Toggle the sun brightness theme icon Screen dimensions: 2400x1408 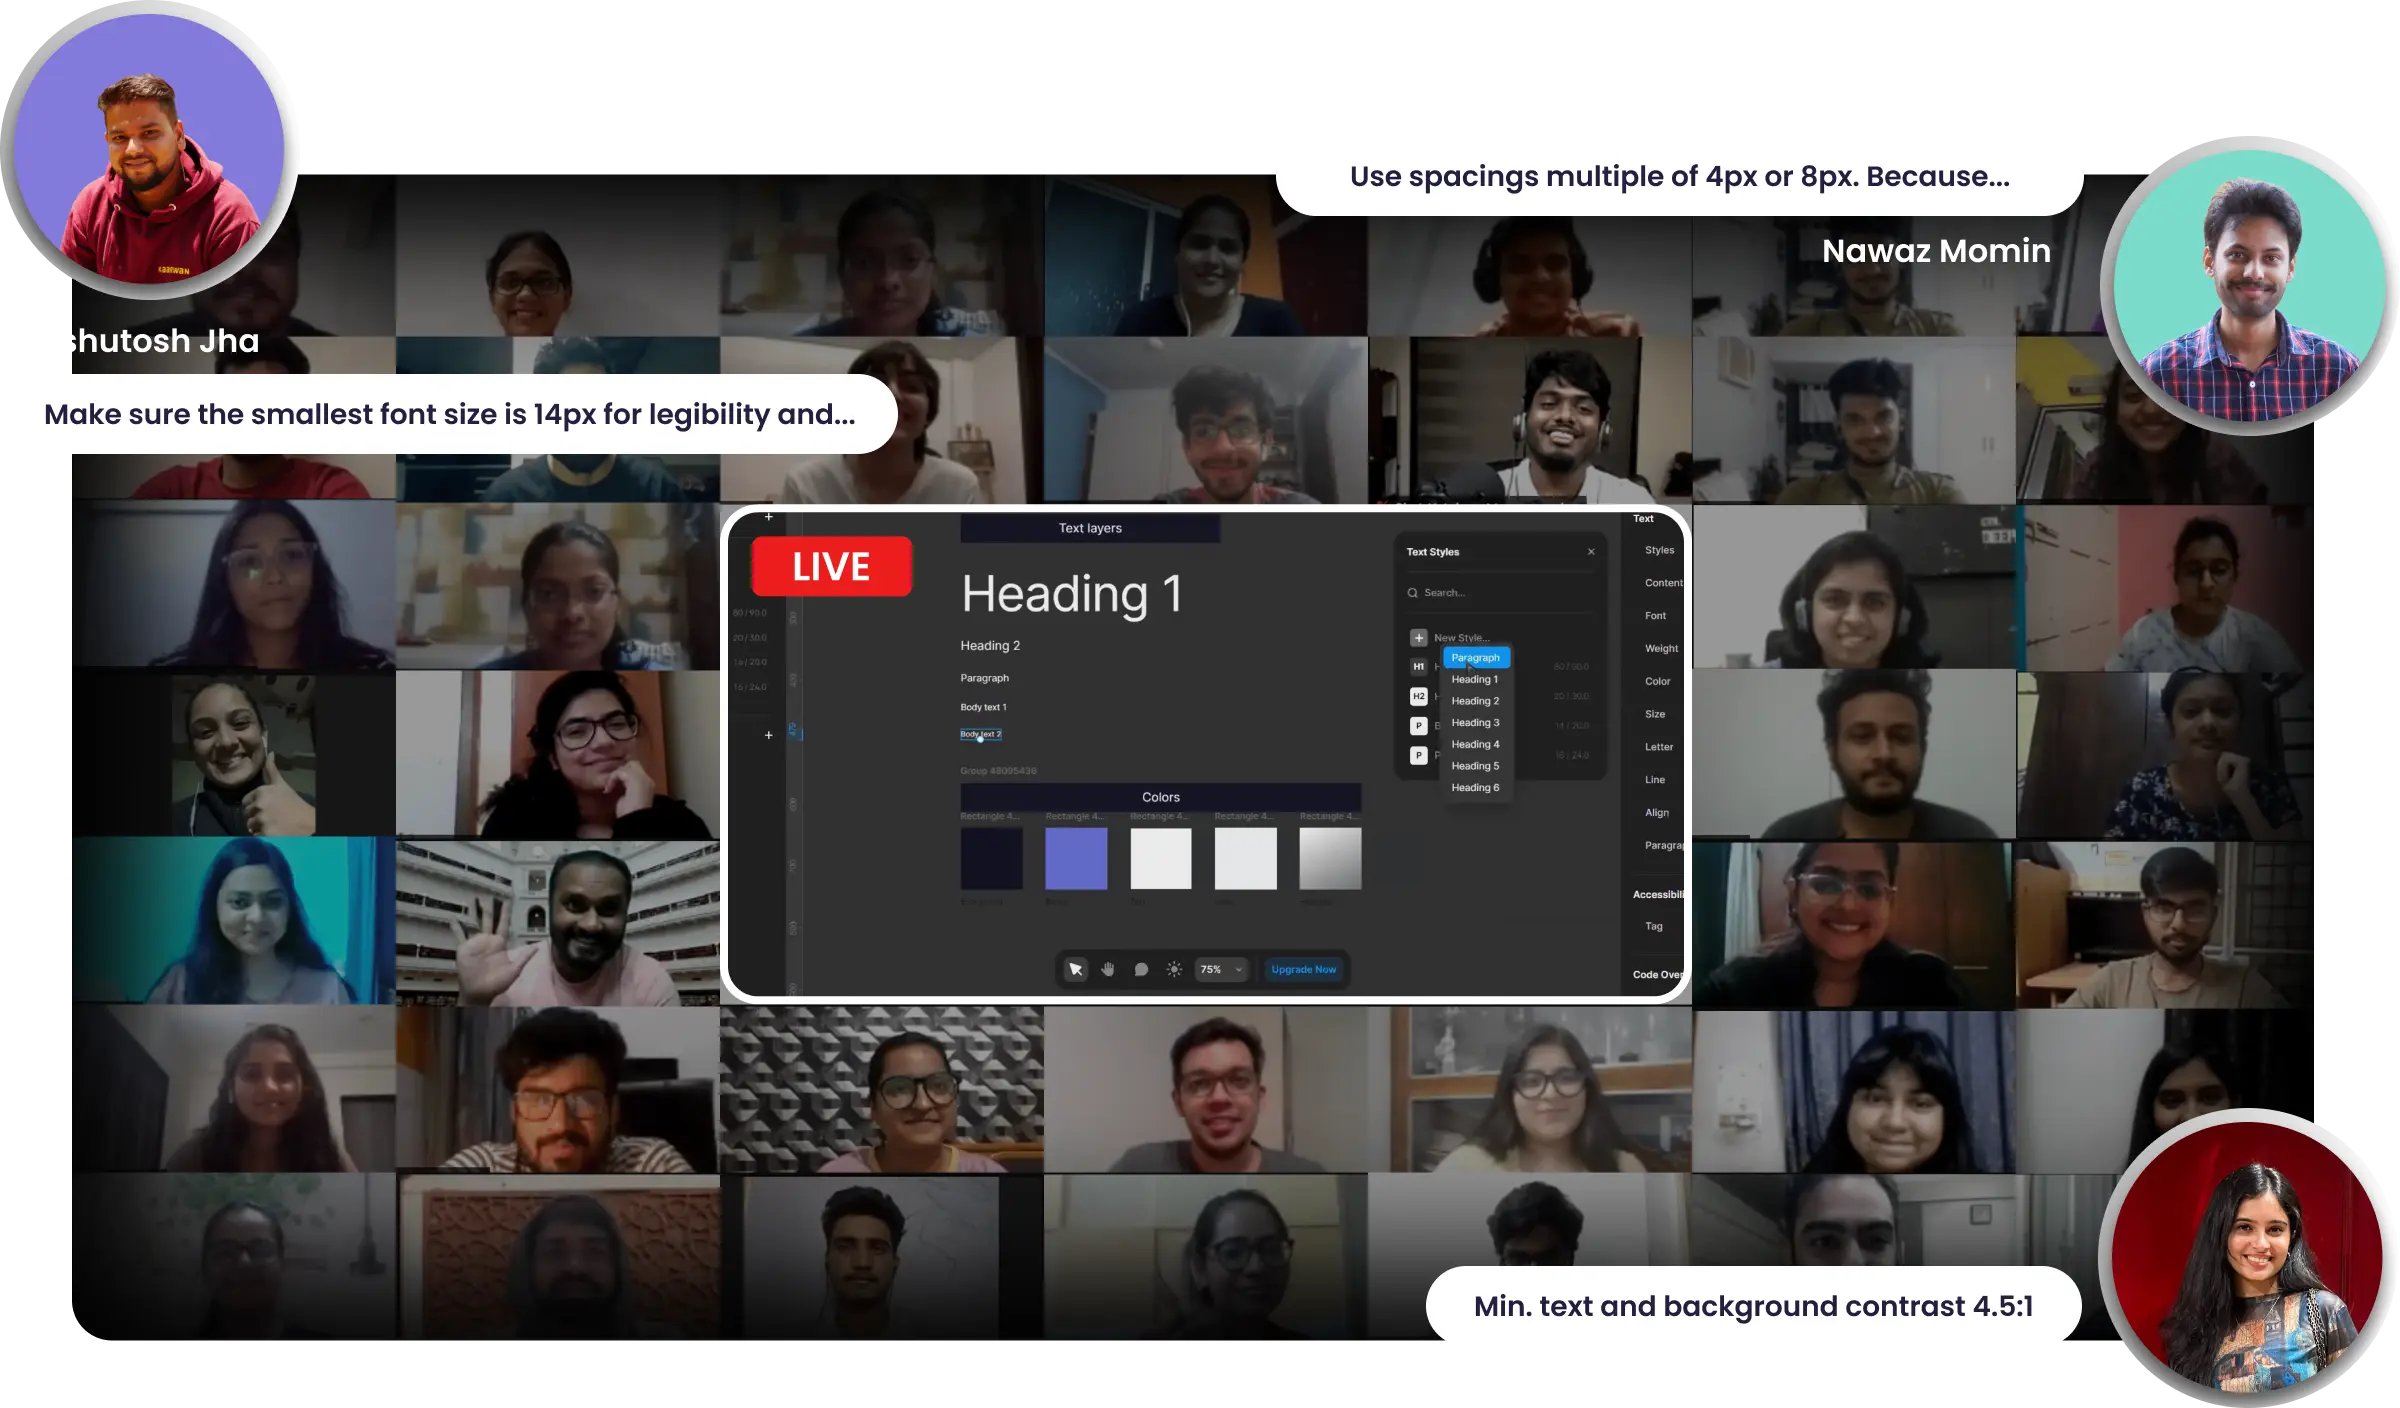pos(1174,969)
